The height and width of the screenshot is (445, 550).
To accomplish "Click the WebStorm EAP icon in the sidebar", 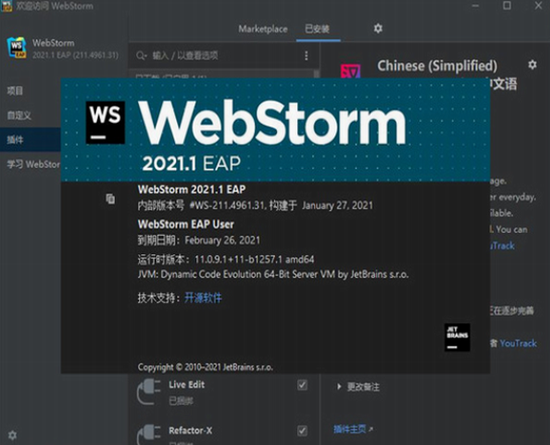I will 16,48.
